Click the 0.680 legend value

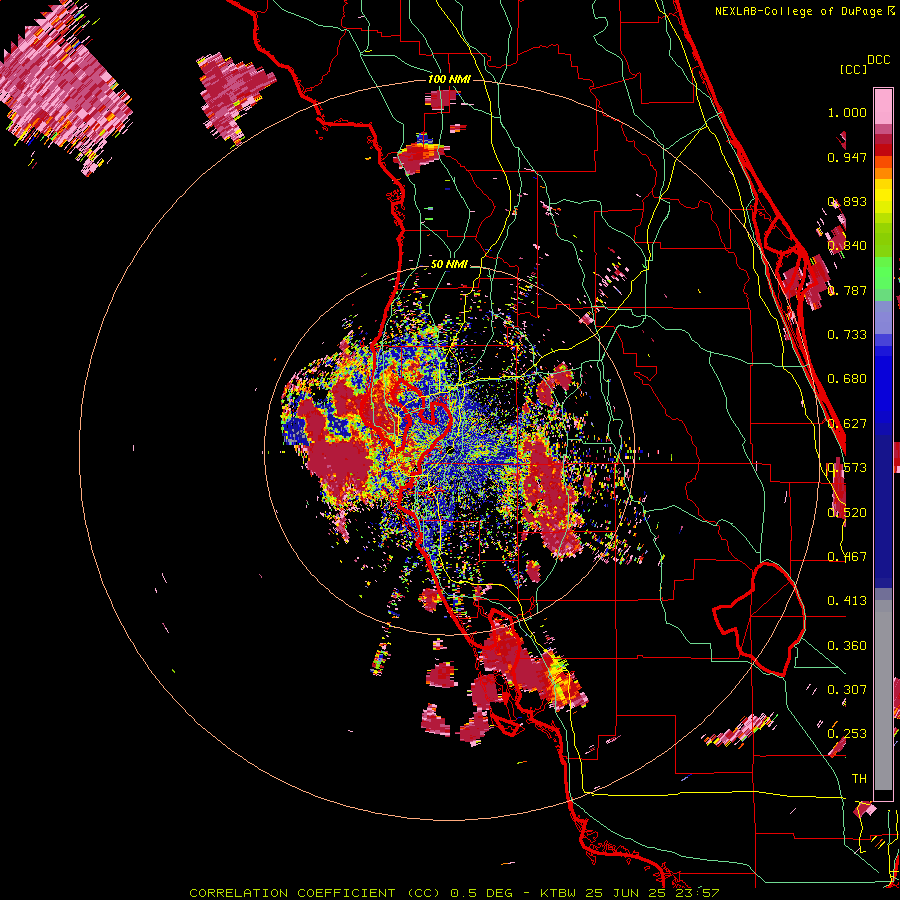pyautogui.click(x=847, y=379)
